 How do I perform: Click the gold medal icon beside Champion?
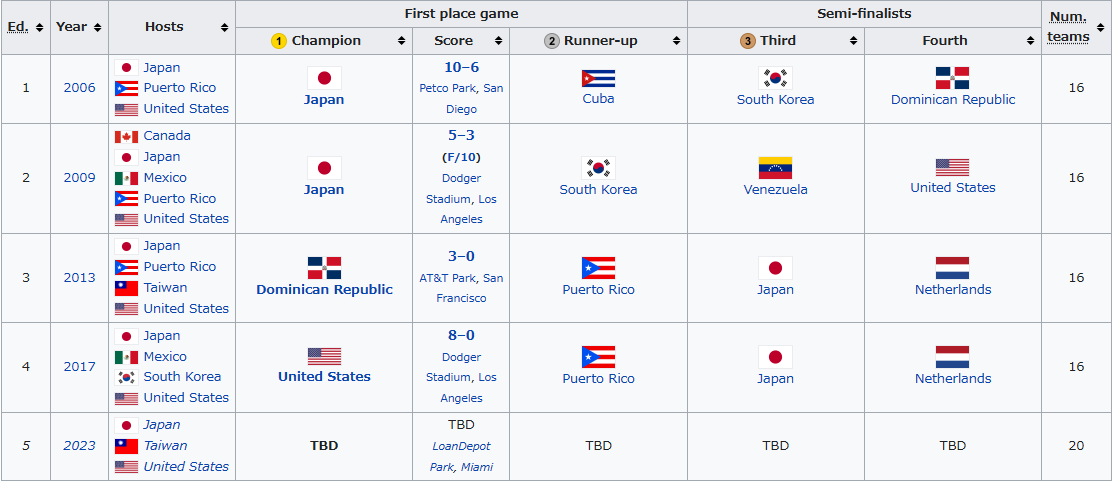[x=279, y=41]
